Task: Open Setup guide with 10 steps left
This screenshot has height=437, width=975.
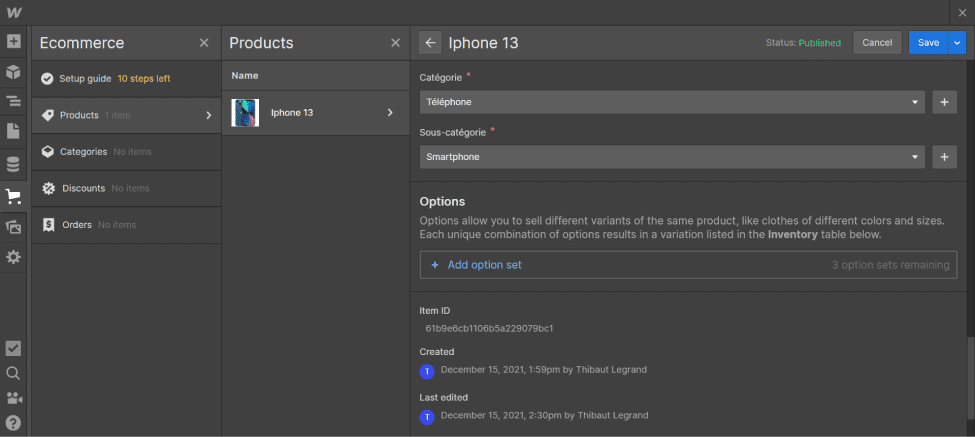Action: coord(126,79)
